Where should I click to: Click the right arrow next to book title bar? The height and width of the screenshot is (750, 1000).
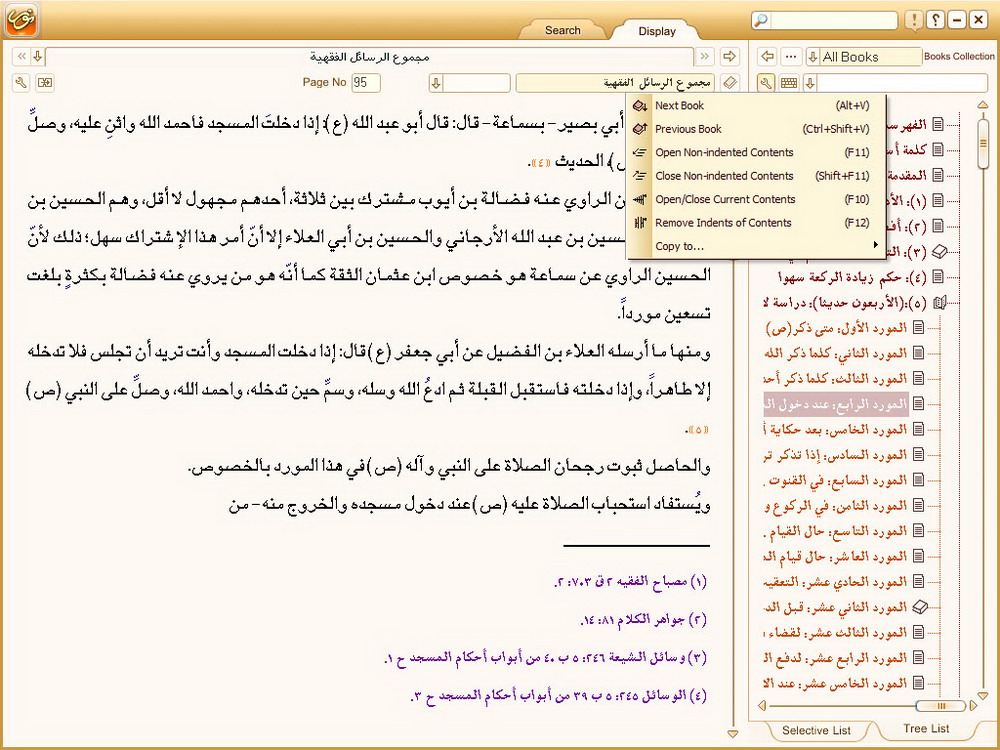[x=730, y=56]
